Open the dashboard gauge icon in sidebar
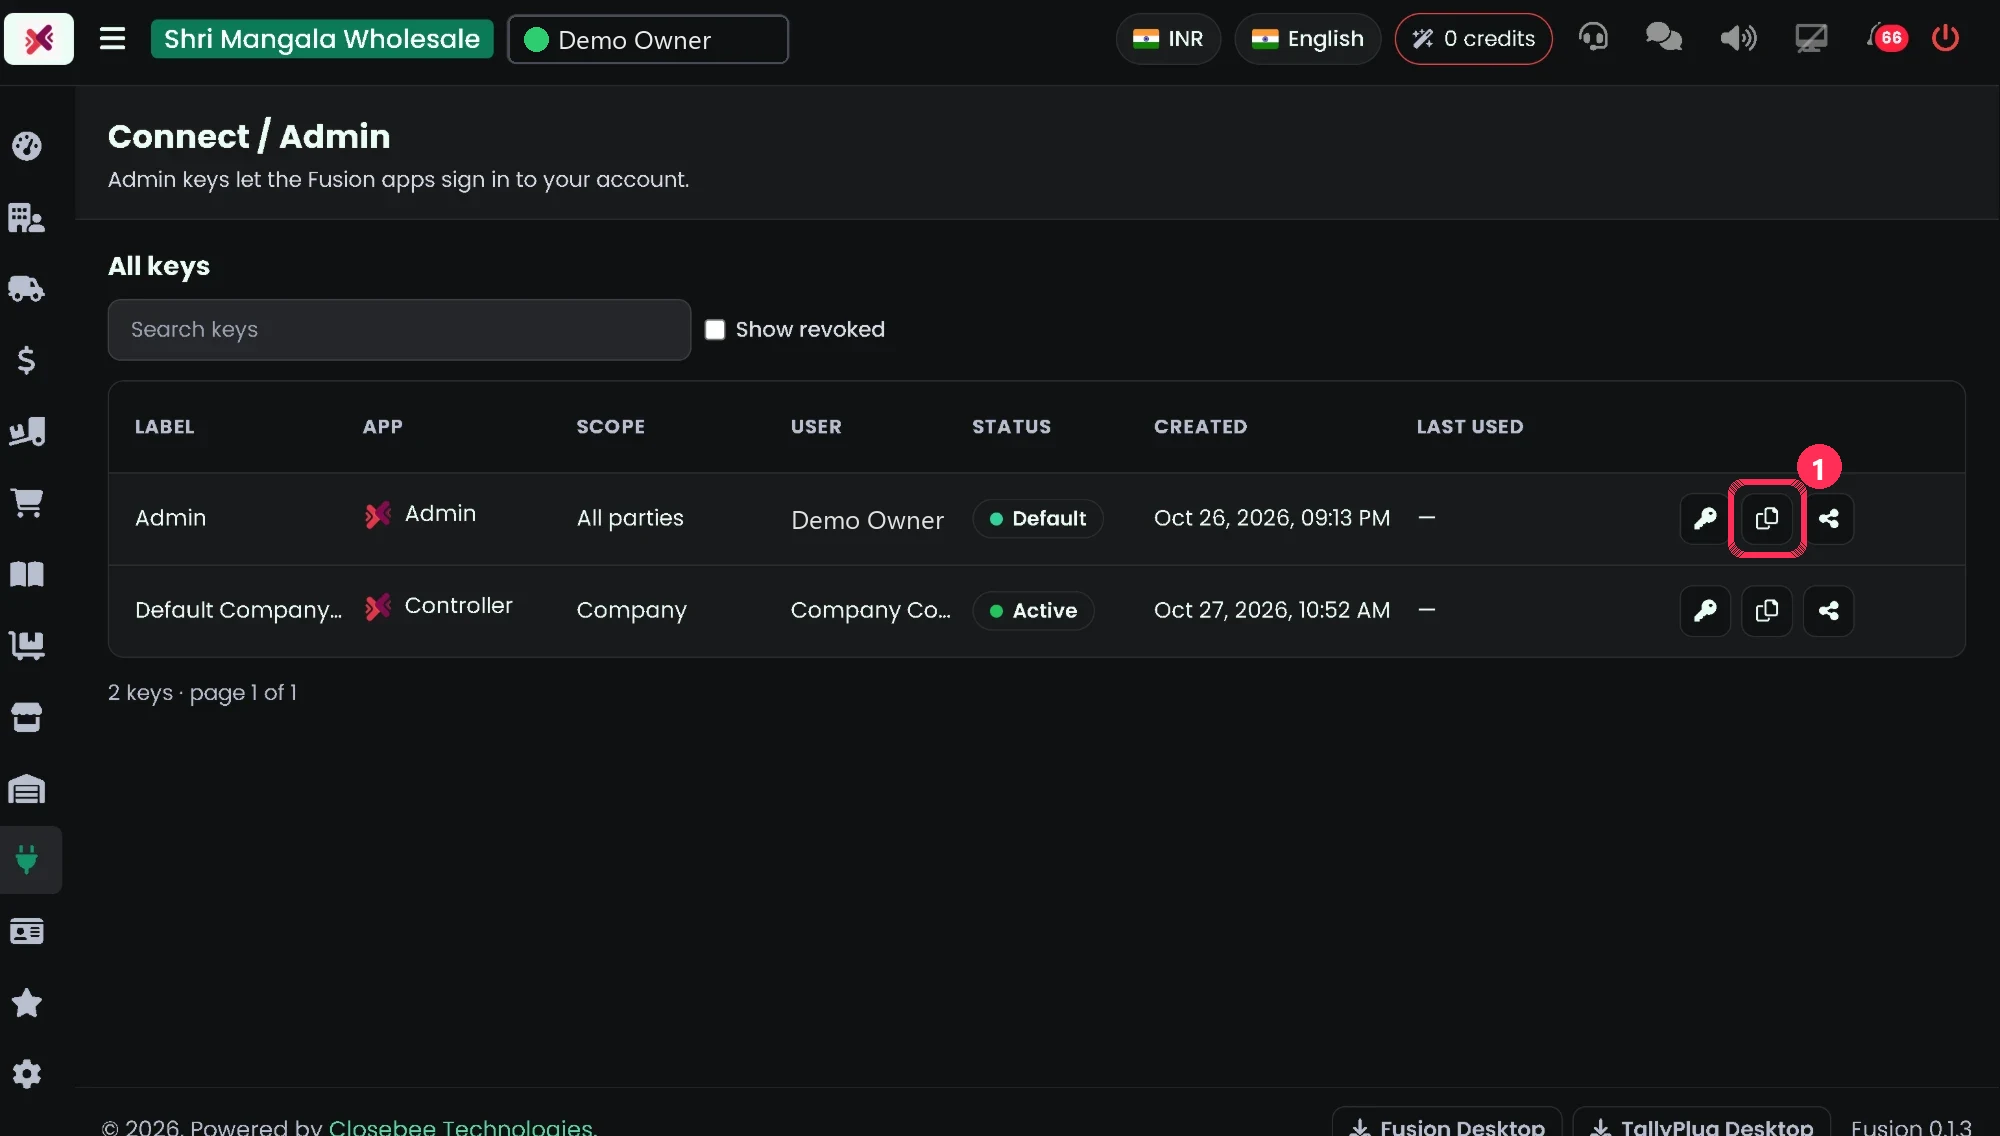This screenshot has width=2000, height=1136. [27, 146]
